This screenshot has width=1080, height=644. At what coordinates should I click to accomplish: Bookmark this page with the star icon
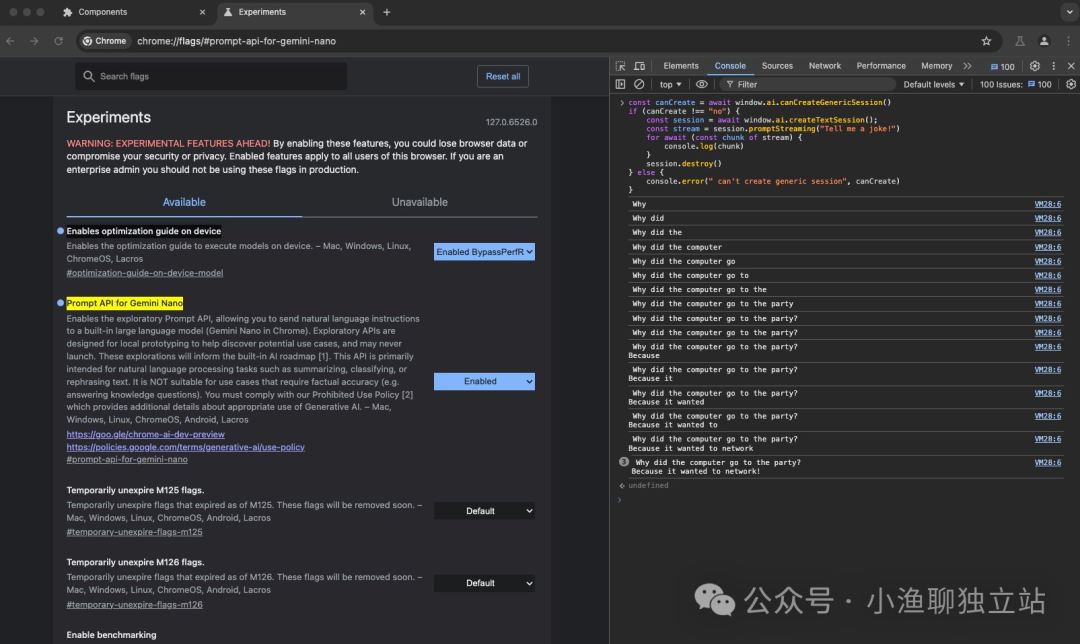click(986, 41)
